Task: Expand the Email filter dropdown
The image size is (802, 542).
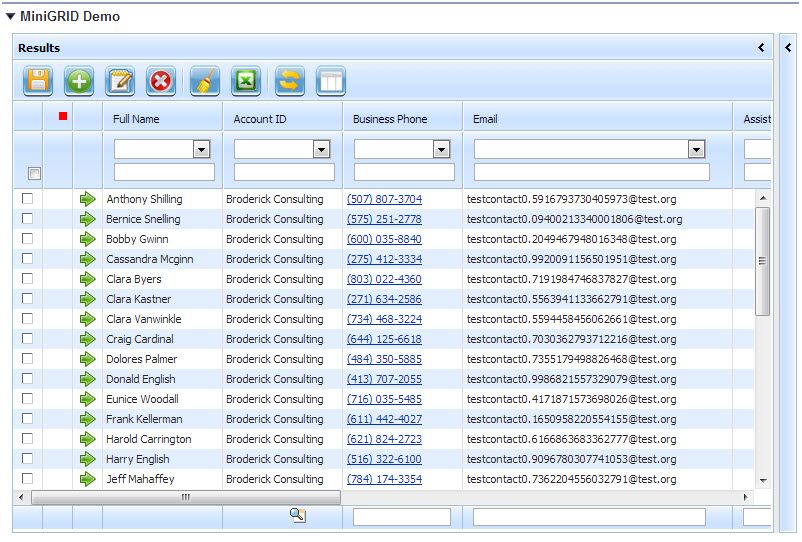Action: 697,149
